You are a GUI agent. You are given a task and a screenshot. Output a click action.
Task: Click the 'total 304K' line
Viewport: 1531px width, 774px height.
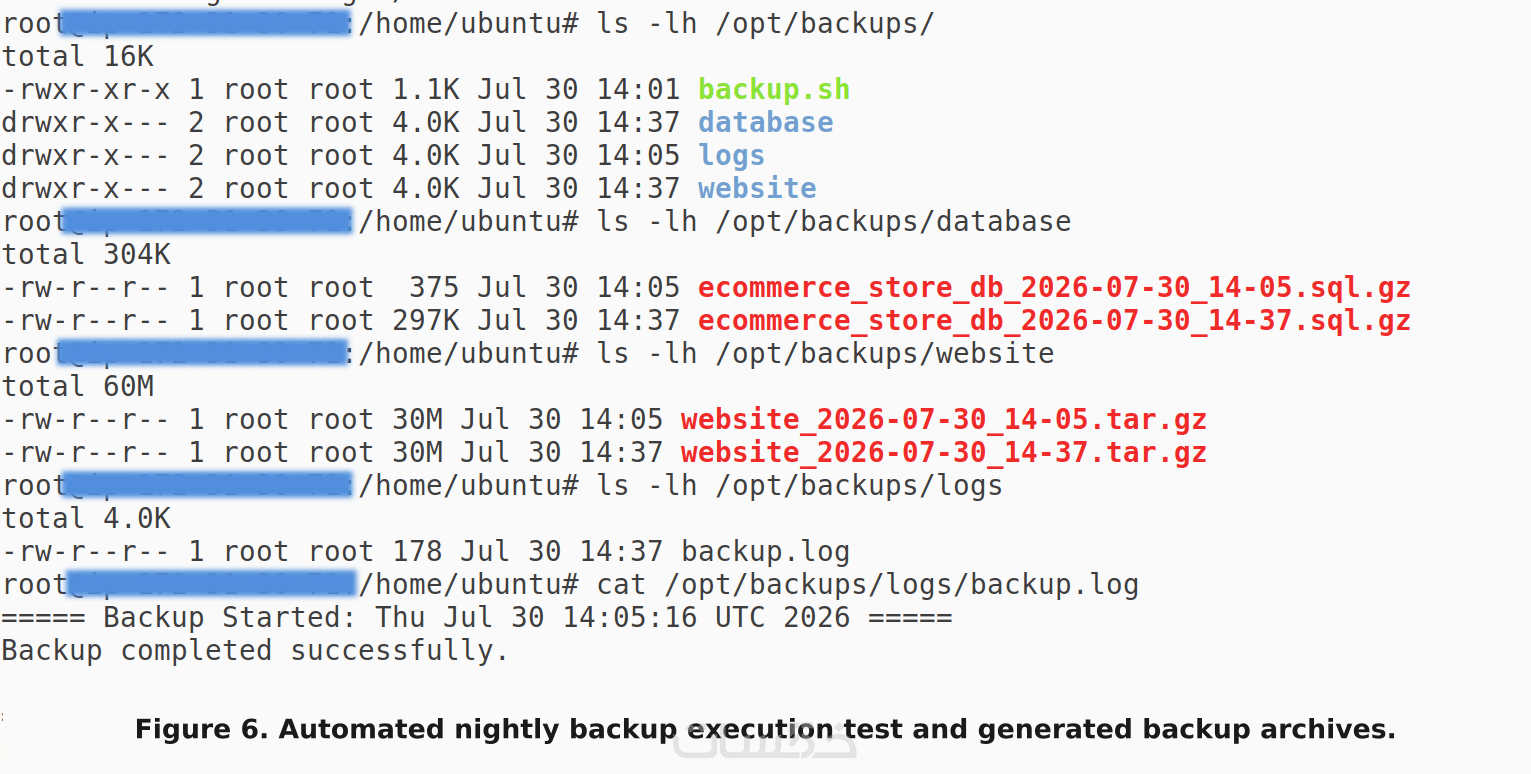coord(86,255)
